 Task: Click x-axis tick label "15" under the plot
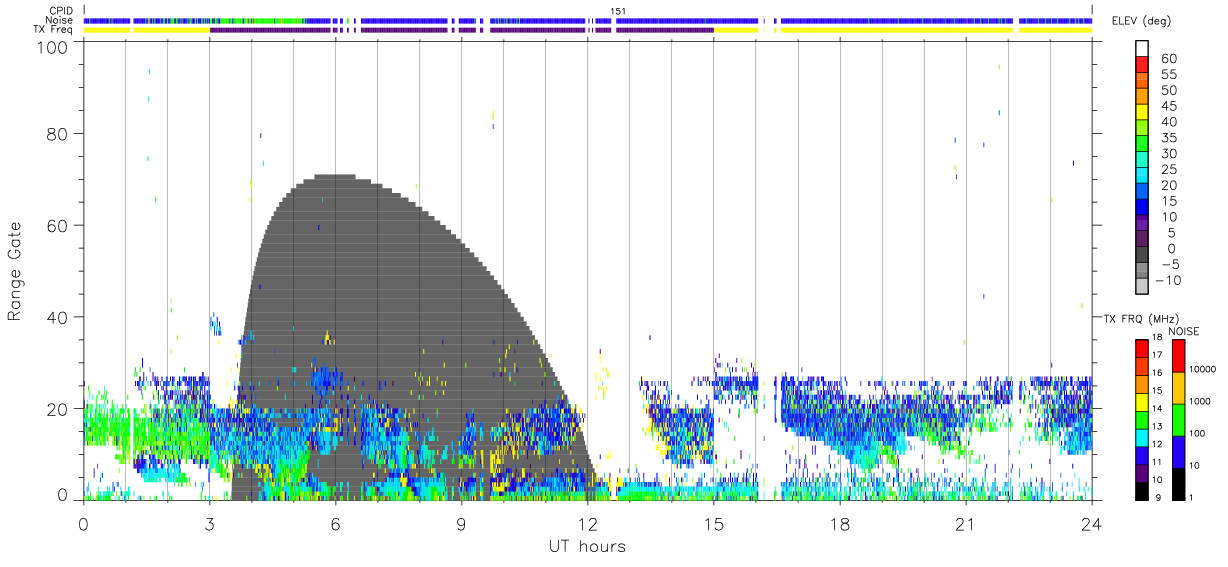pos(713,524)
